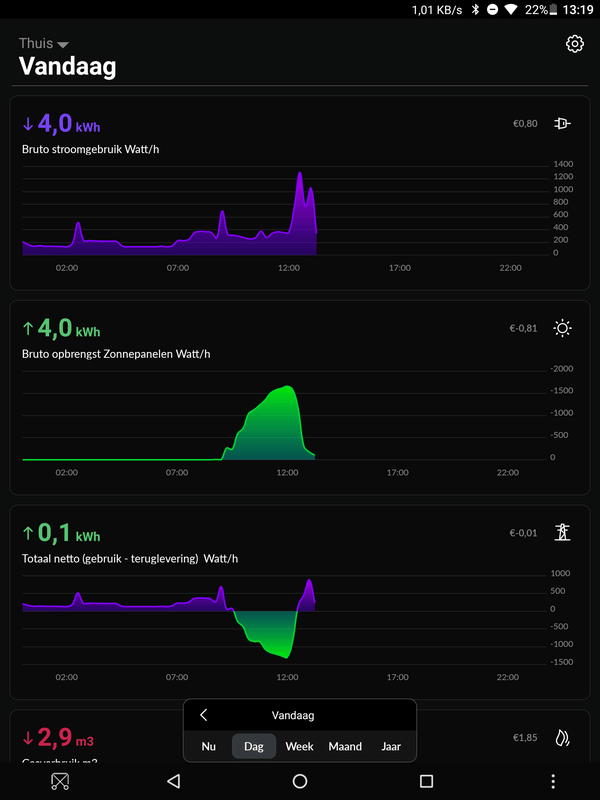
Task: Tap the gas flame icon
Action: pyautogui.click(x=562, y=738)
